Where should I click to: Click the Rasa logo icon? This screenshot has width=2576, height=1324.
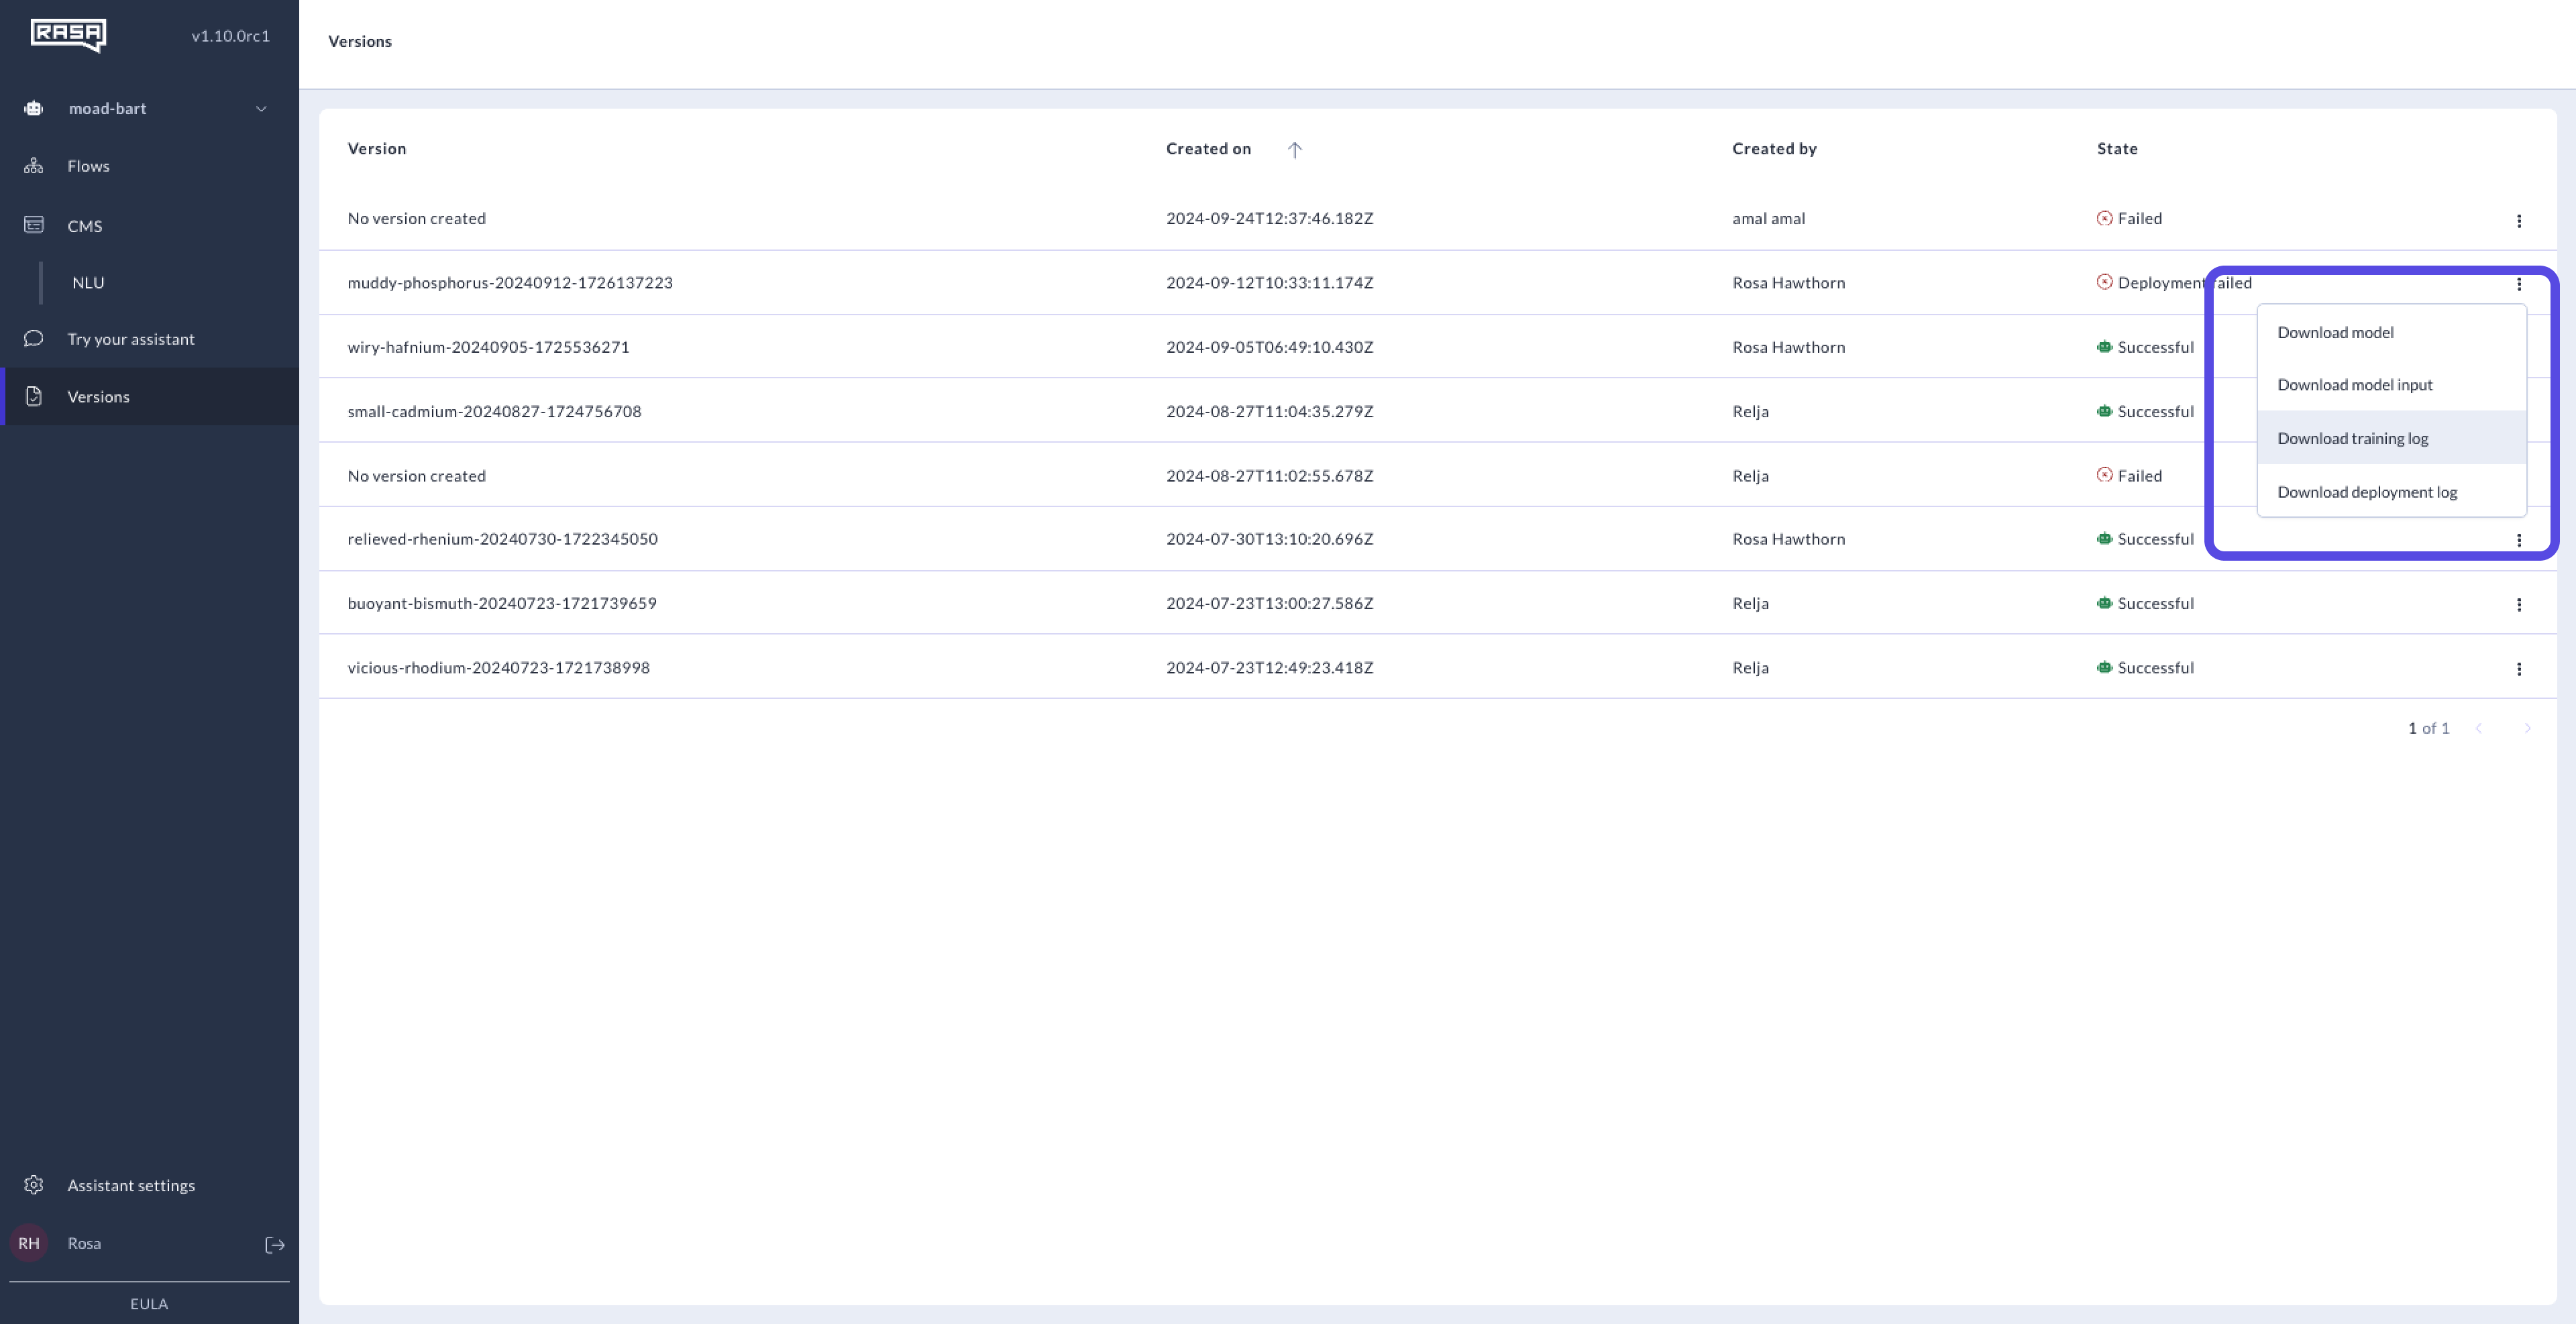(x=68, y=35)
